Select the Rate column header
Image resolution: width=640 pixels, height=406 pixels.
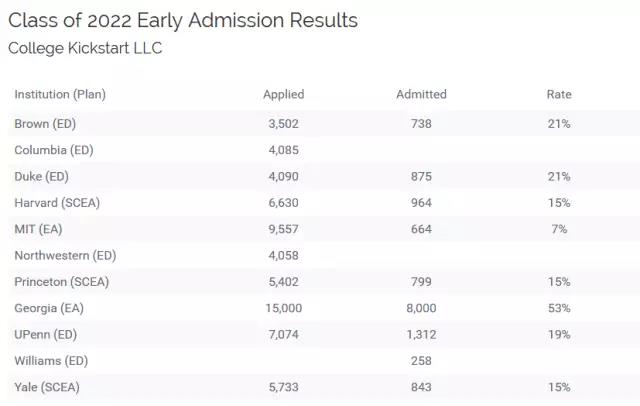click(x=558, y=95)
